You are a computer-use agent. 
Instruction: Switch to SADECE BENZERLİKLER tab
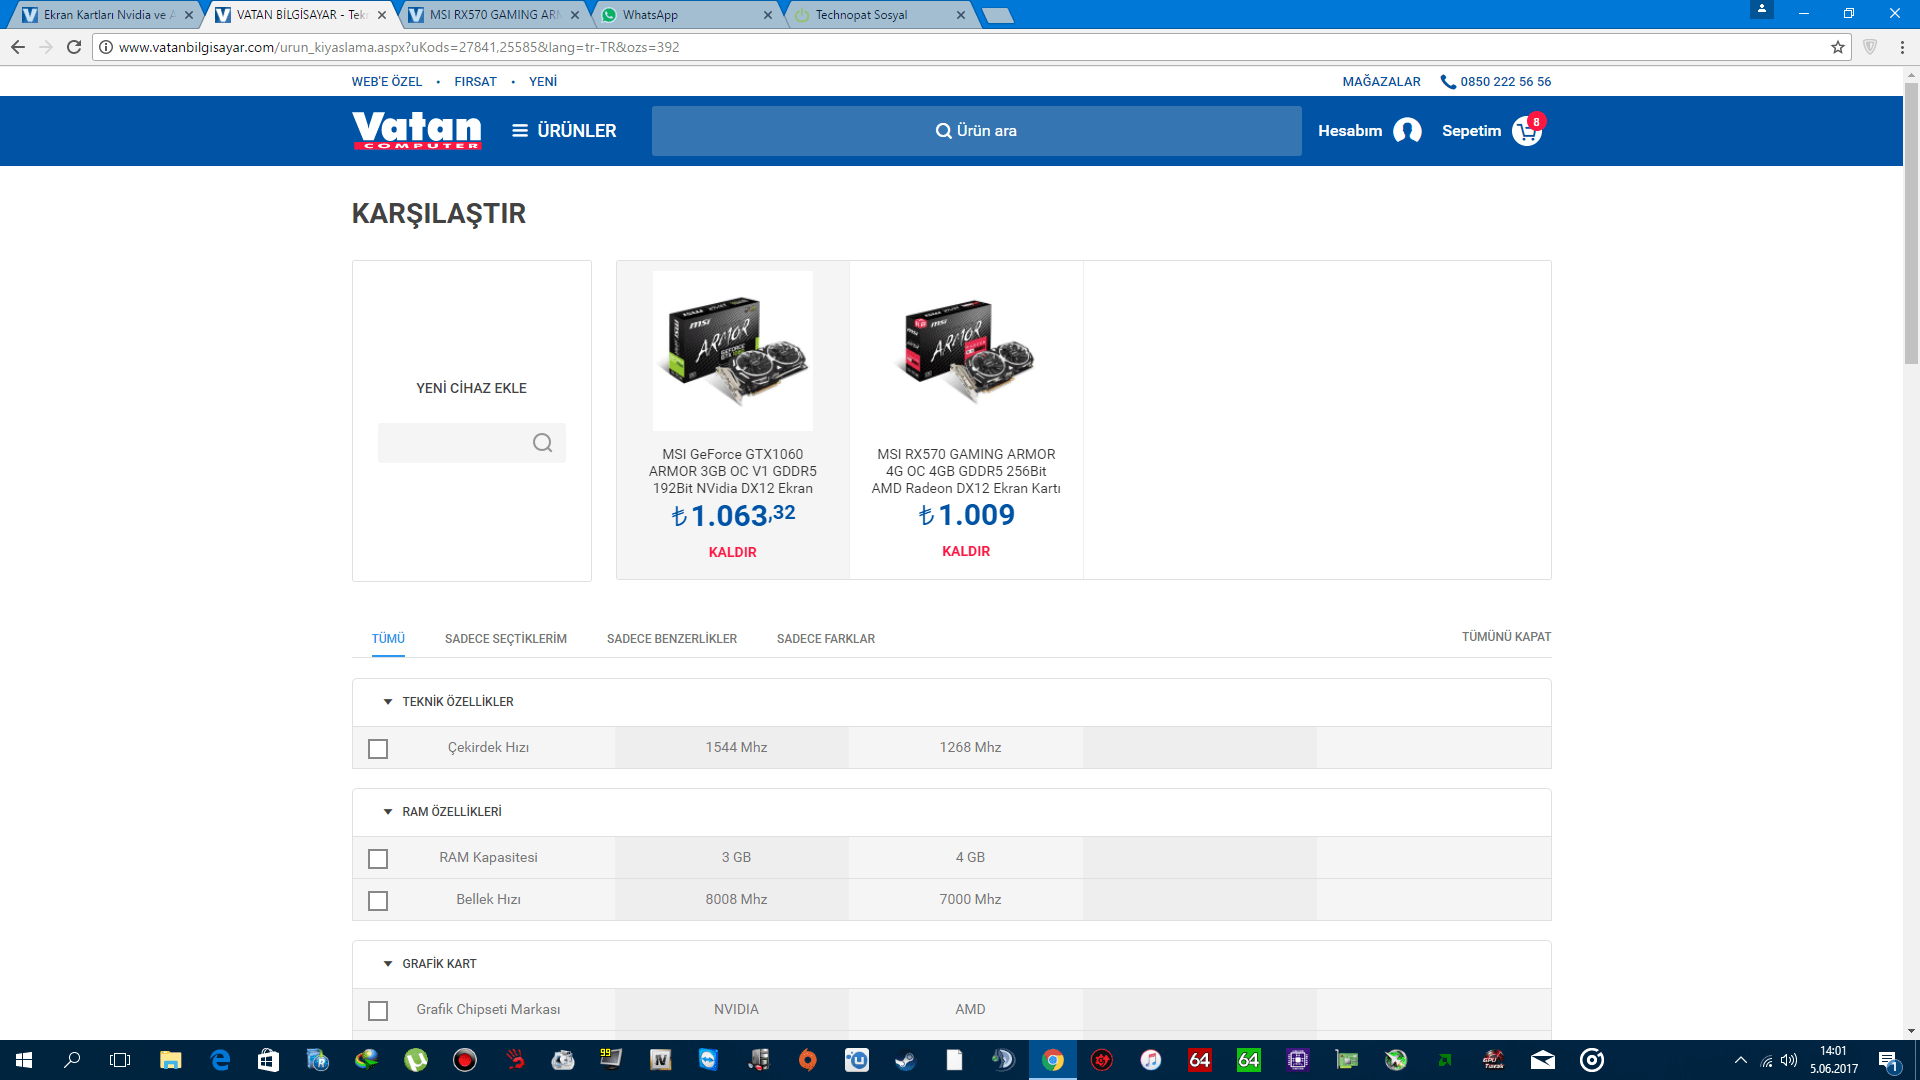click(x=671, y=639)
